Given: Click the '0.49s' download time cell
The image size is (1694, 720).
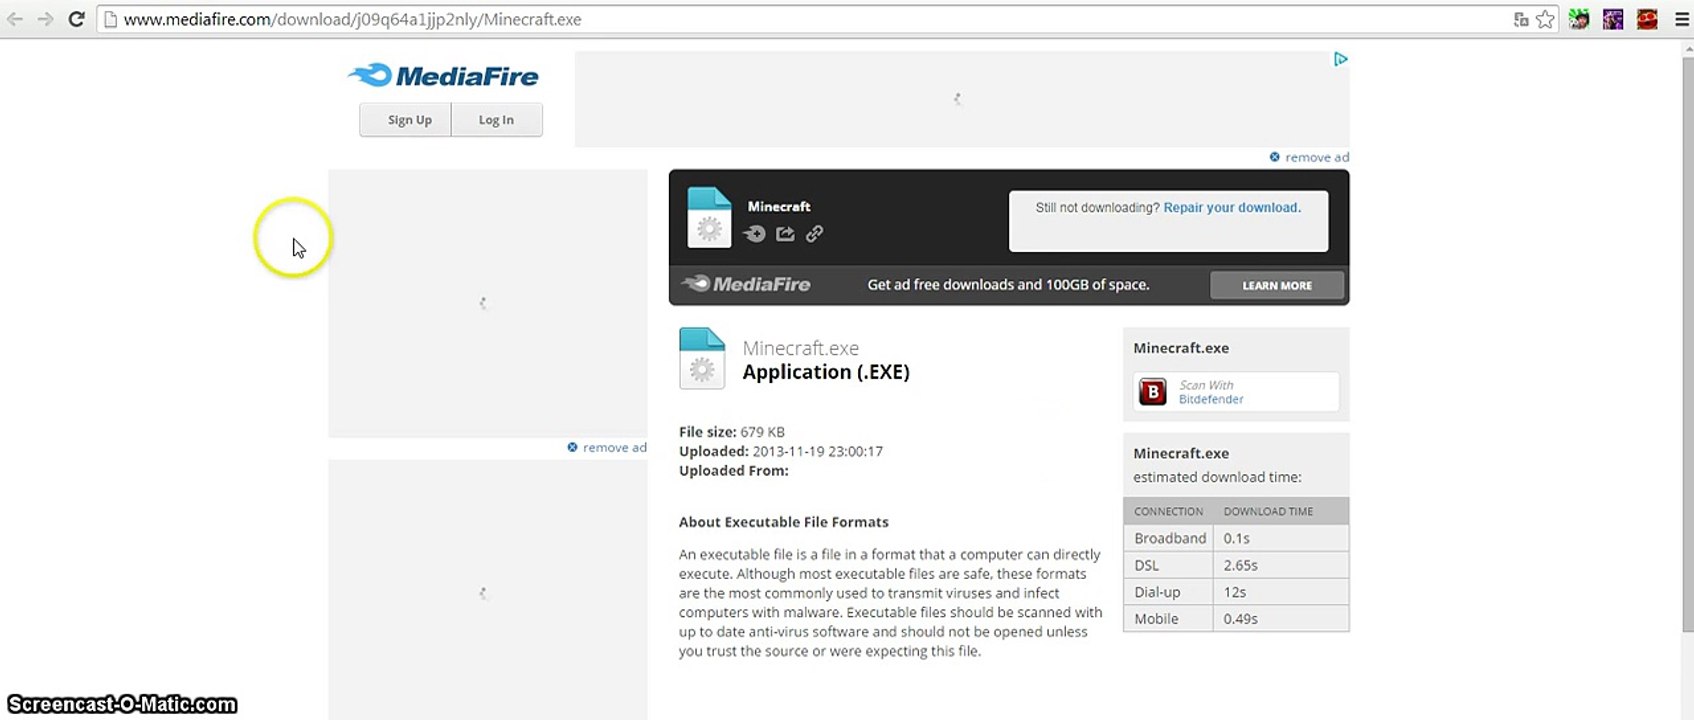Looking at the screenshot, I should click(1281, 619).
